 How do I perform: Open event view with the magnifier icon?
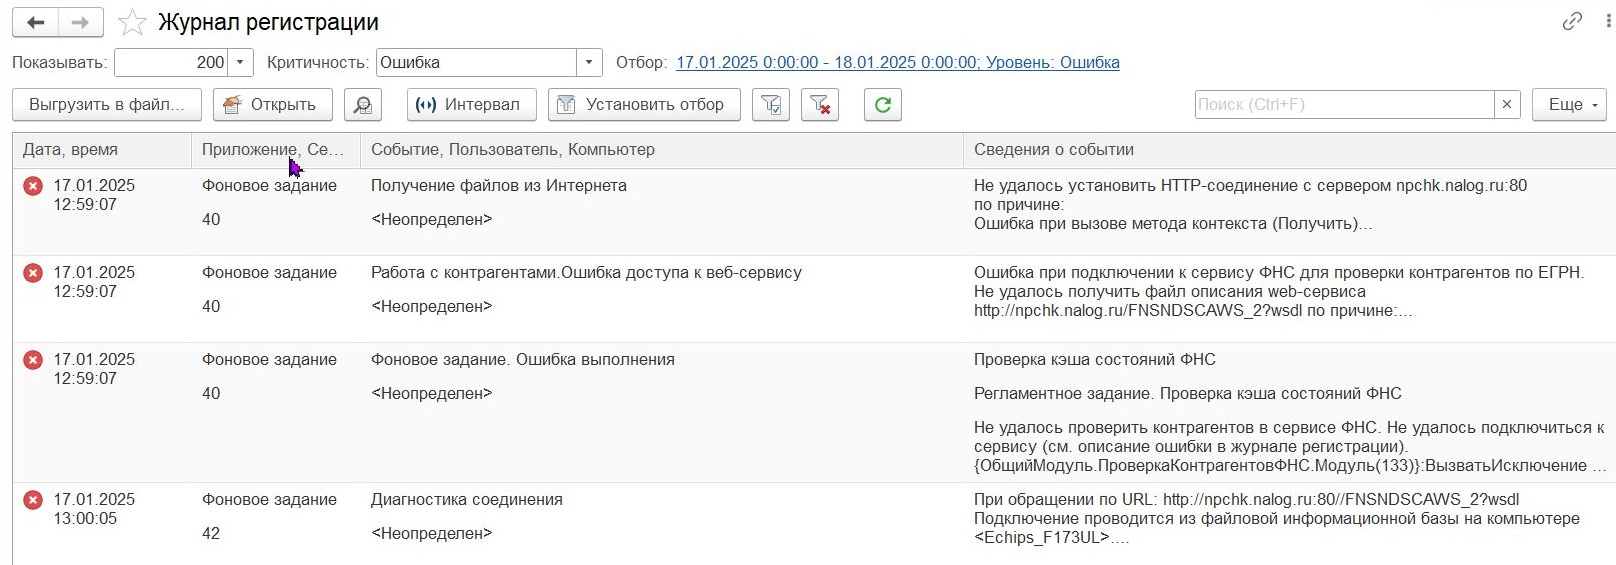[362, 105]
